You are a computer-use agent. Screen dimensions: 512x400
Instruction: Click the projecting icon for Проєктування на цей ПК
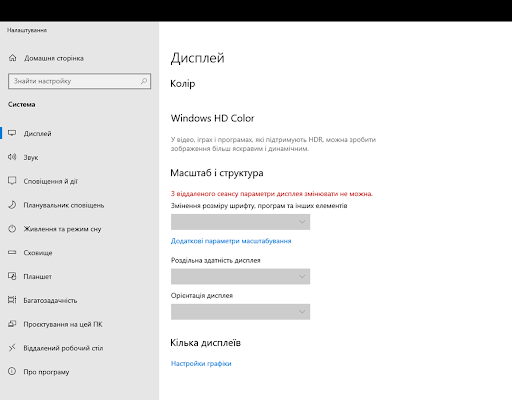tap(12, 324)
